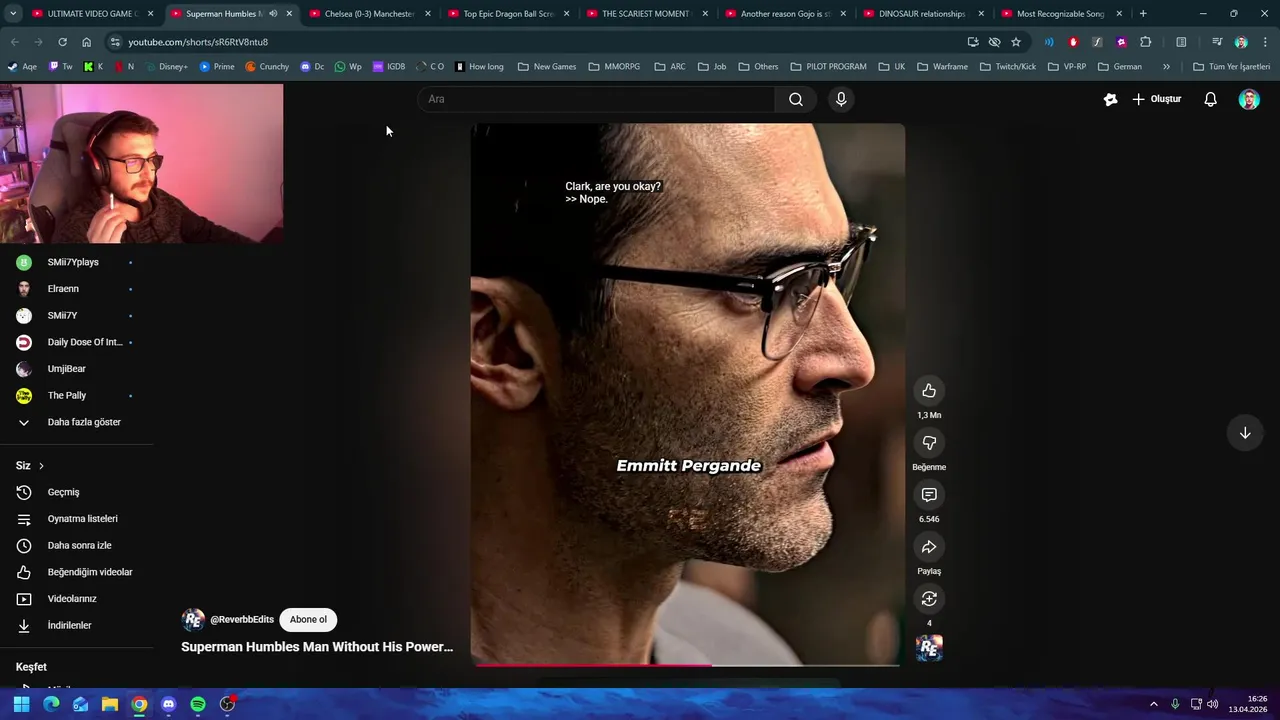
Task: Open the ReverbbEdits channel avatar
Action: click(193, 620)
